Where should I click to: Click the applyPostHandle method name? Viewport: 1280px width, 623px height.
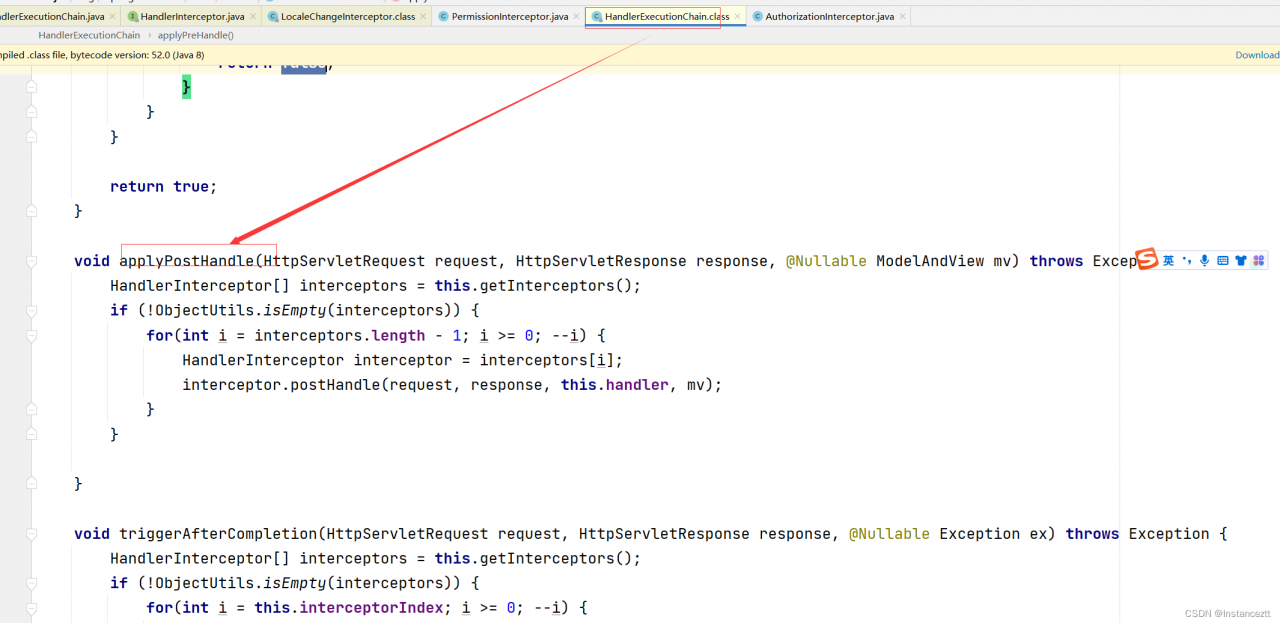pyautogui.click(x=187, y=261)
